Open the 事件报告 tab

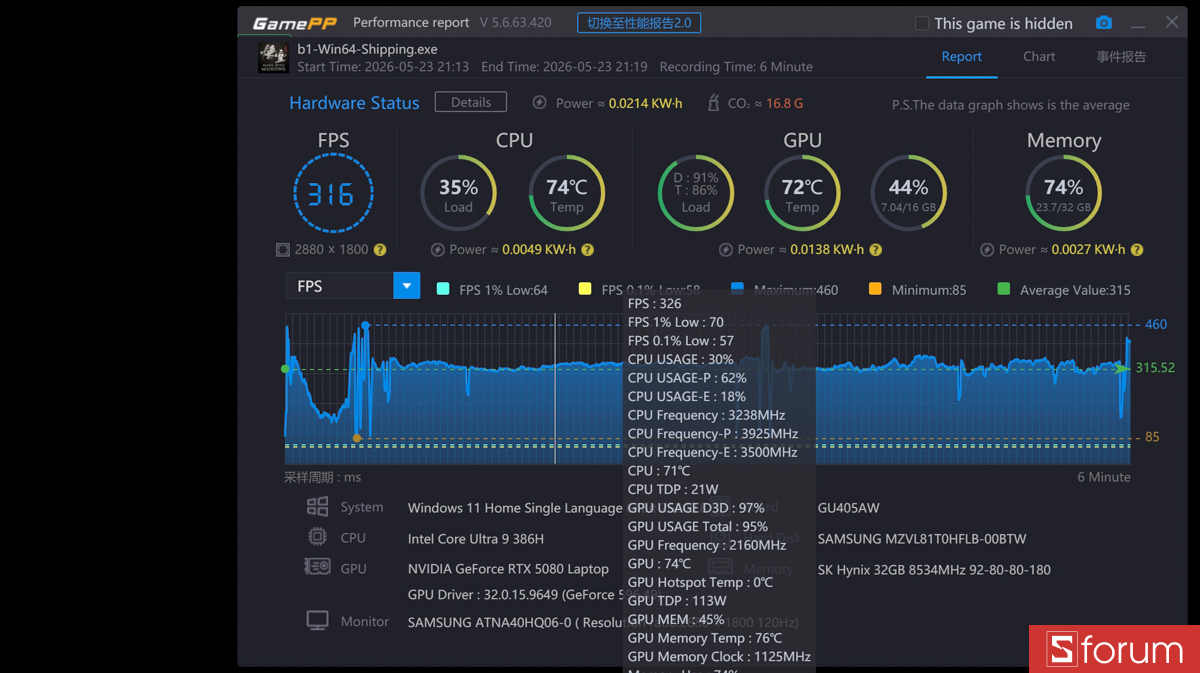pos(1121,57)
